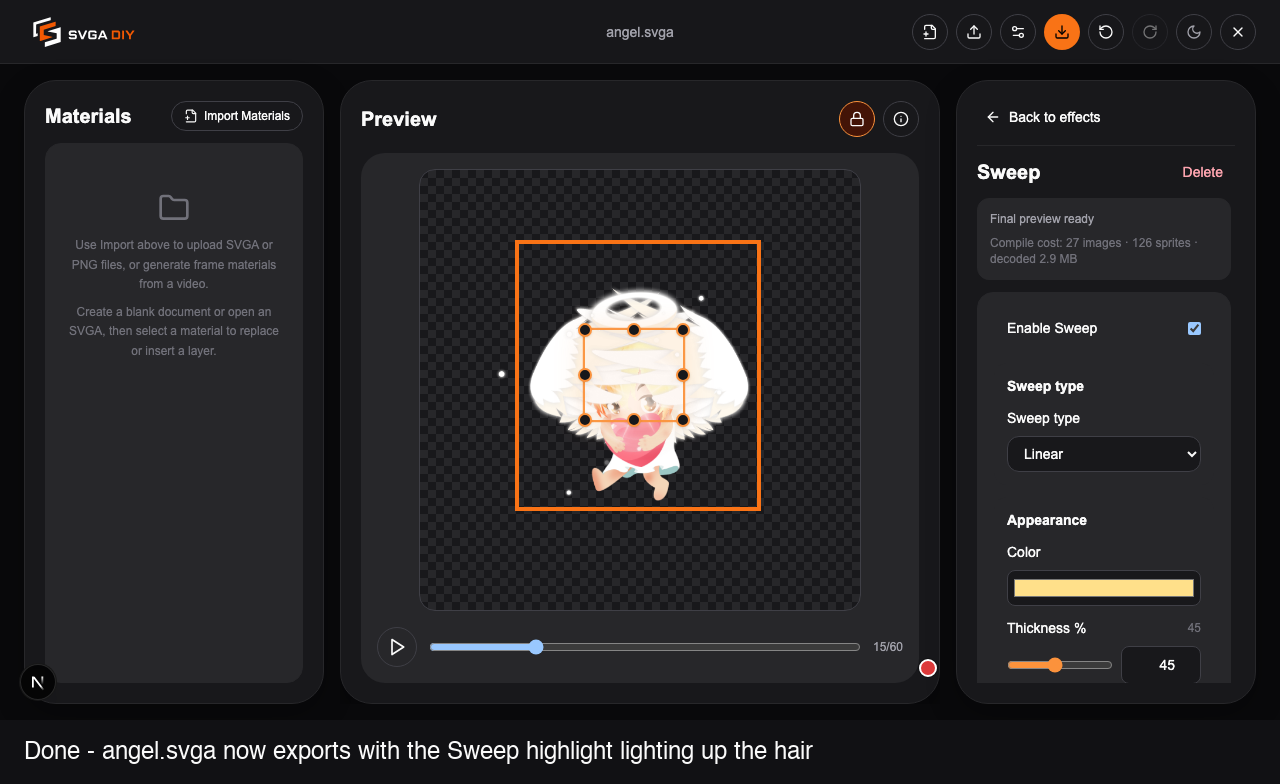Click Import Materials button
Screen dimensions: 1280x784
(237, 116)
